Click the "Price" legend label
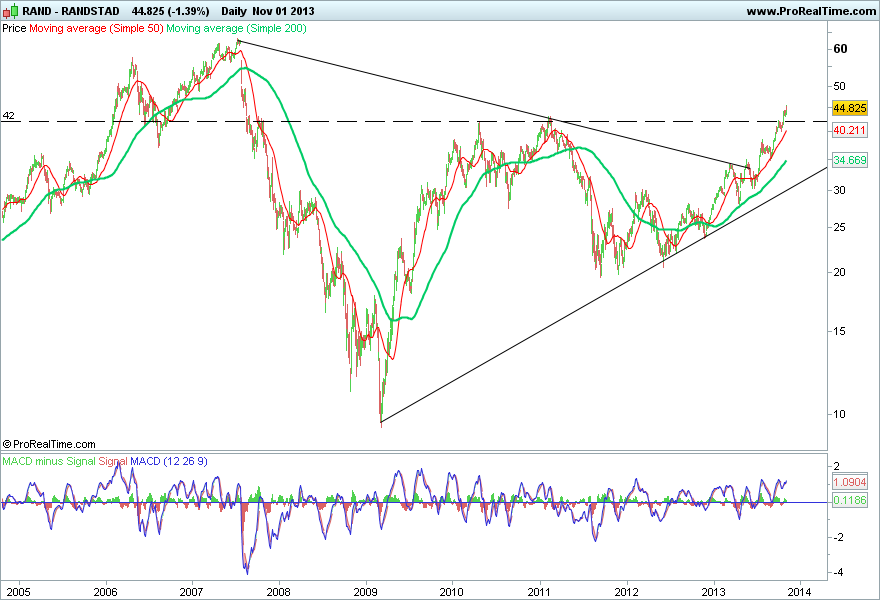This screenshot has width=880, height=600. tap(14, 28)
